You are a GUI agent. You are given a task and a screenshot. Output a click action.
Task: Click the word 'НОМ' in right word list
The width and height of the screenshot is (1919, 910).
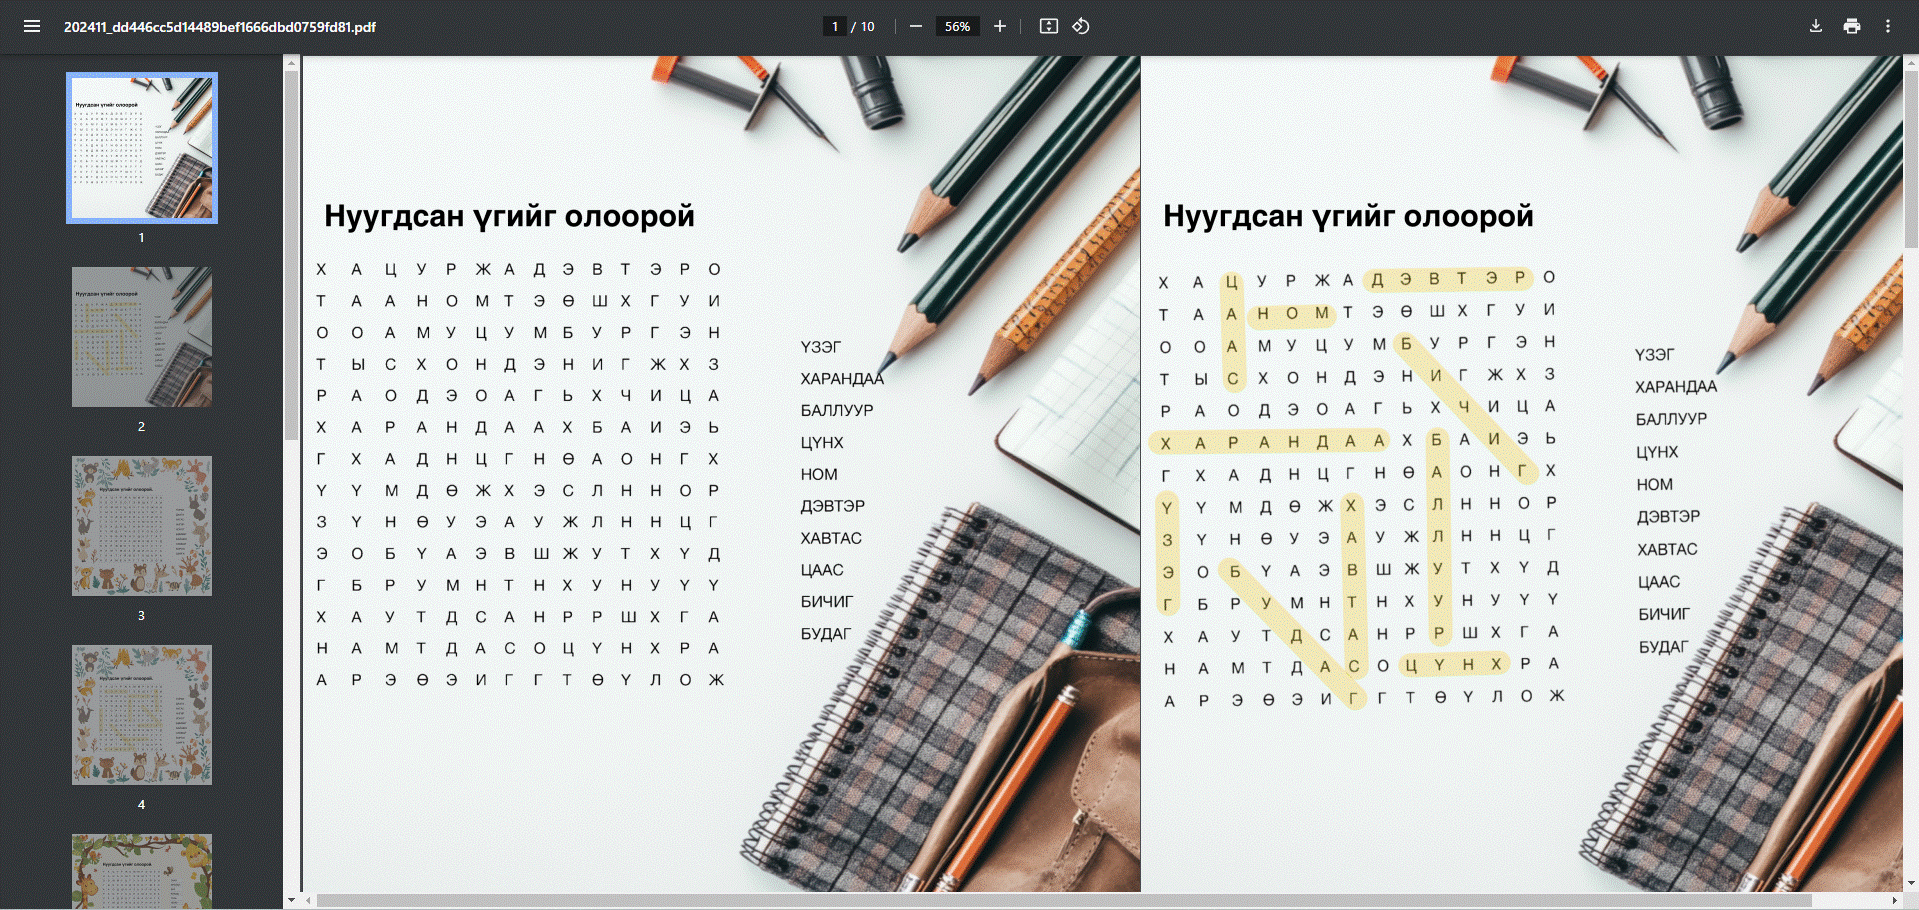1655,484
